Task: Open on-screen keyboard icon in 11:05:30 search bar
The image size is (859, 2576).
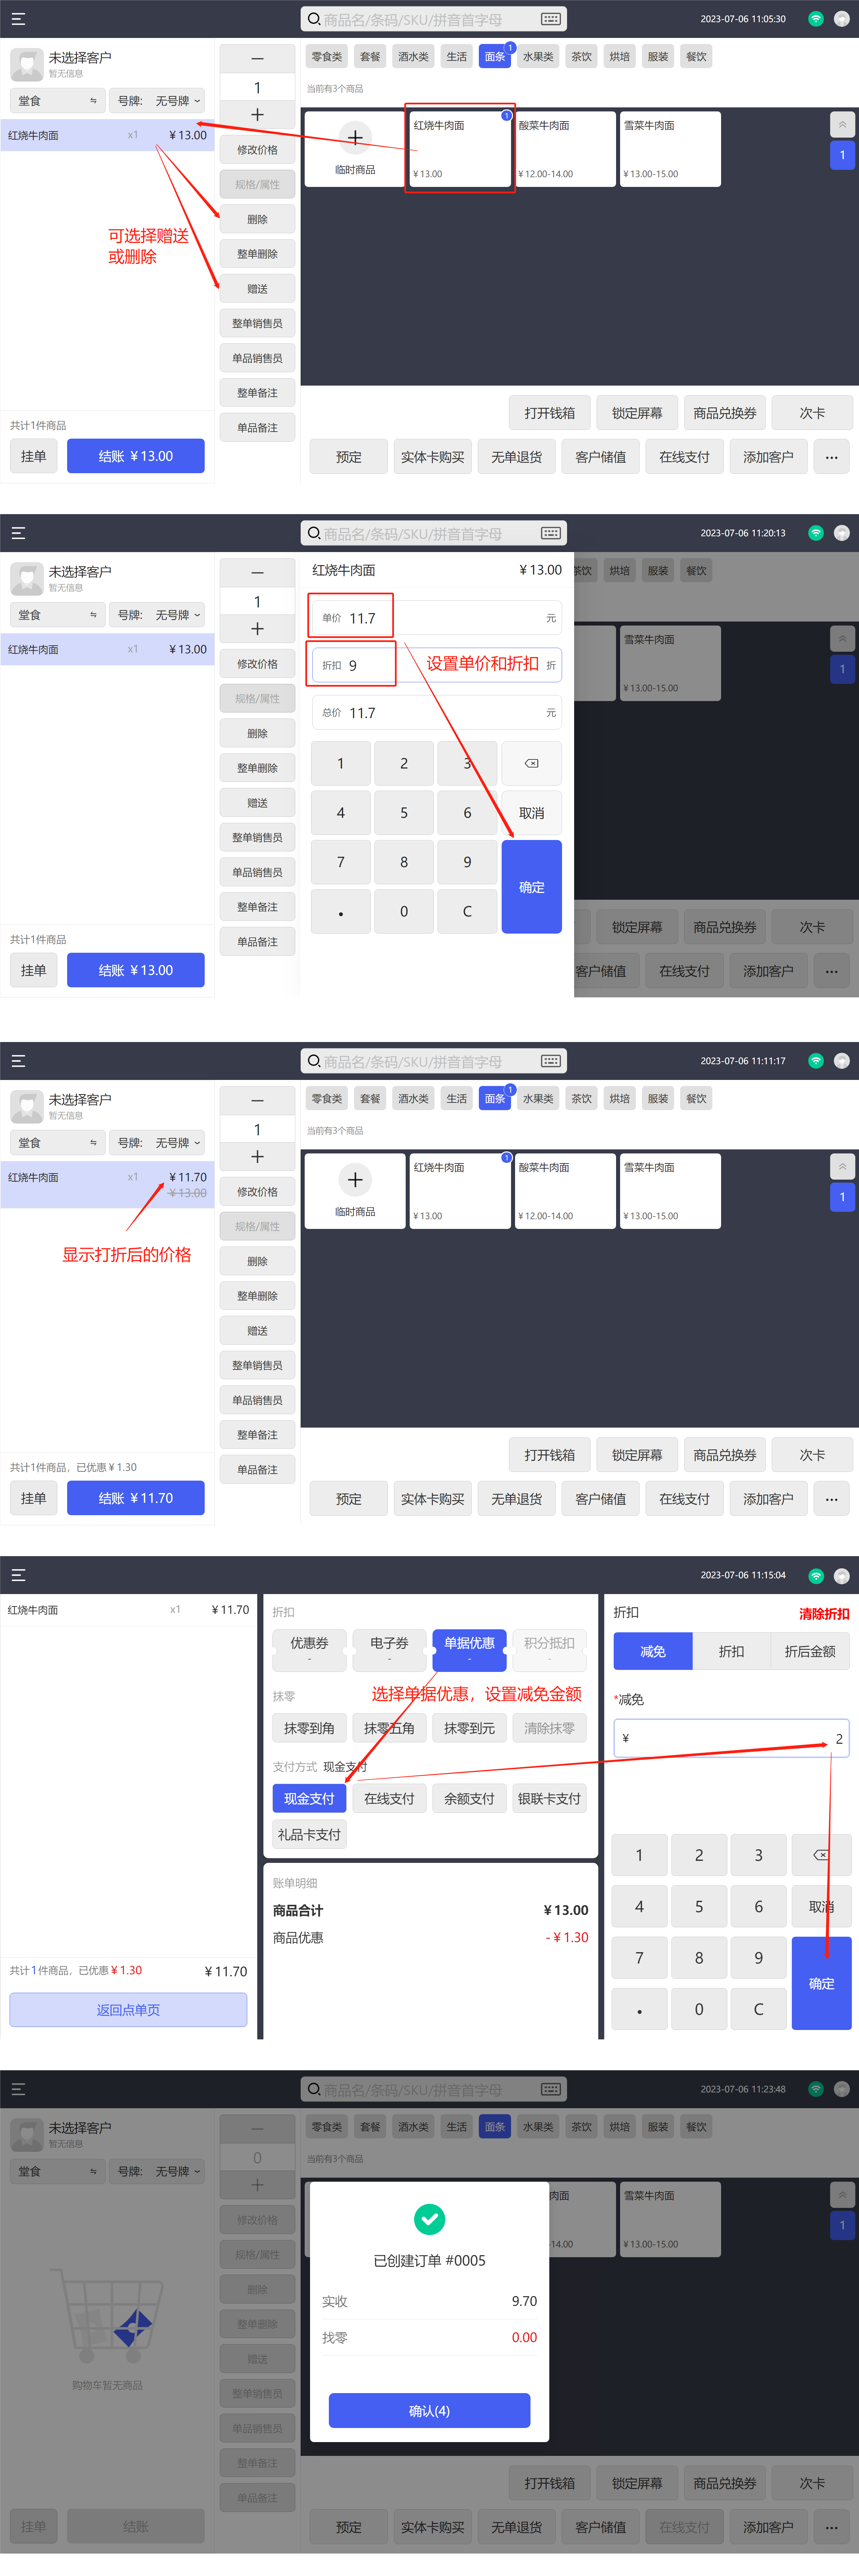Action: (551, 19)
